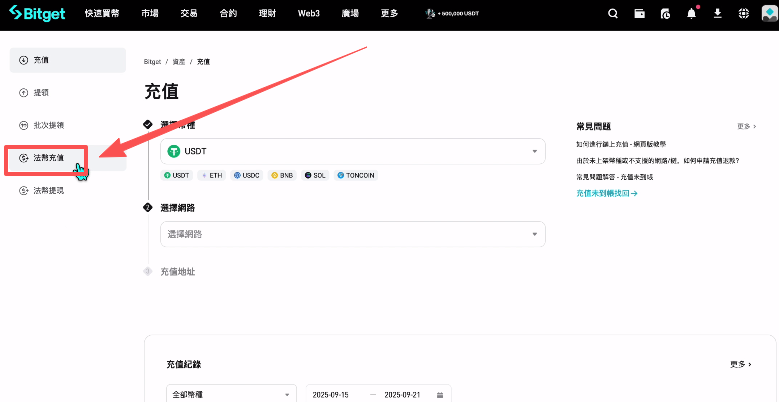Click 更多 beside 常見問題

[744, 127]
